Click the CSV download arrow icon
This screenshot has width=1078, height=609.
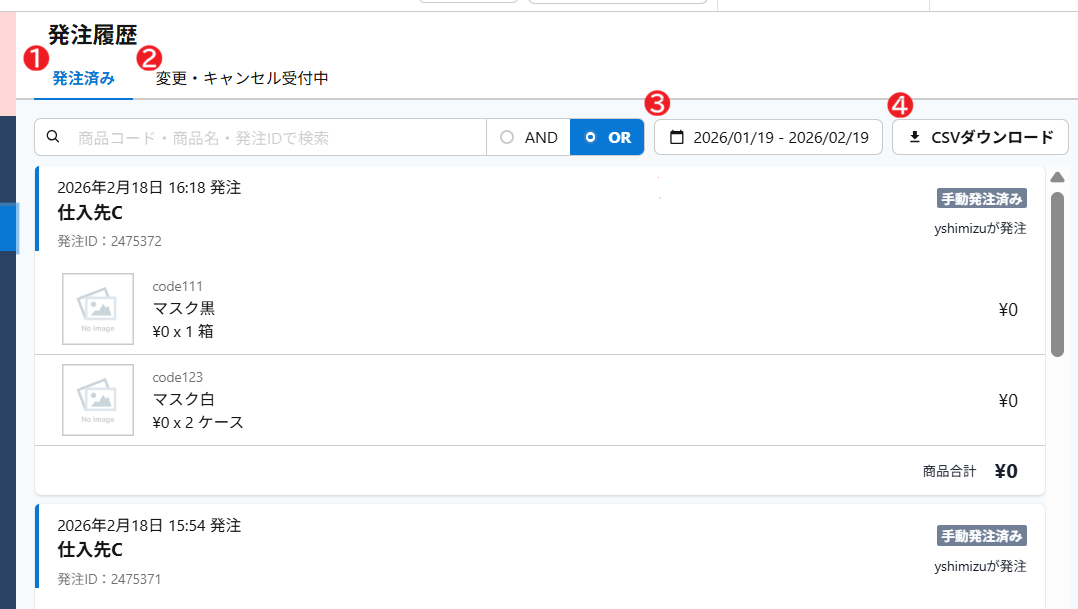(914, 137)
